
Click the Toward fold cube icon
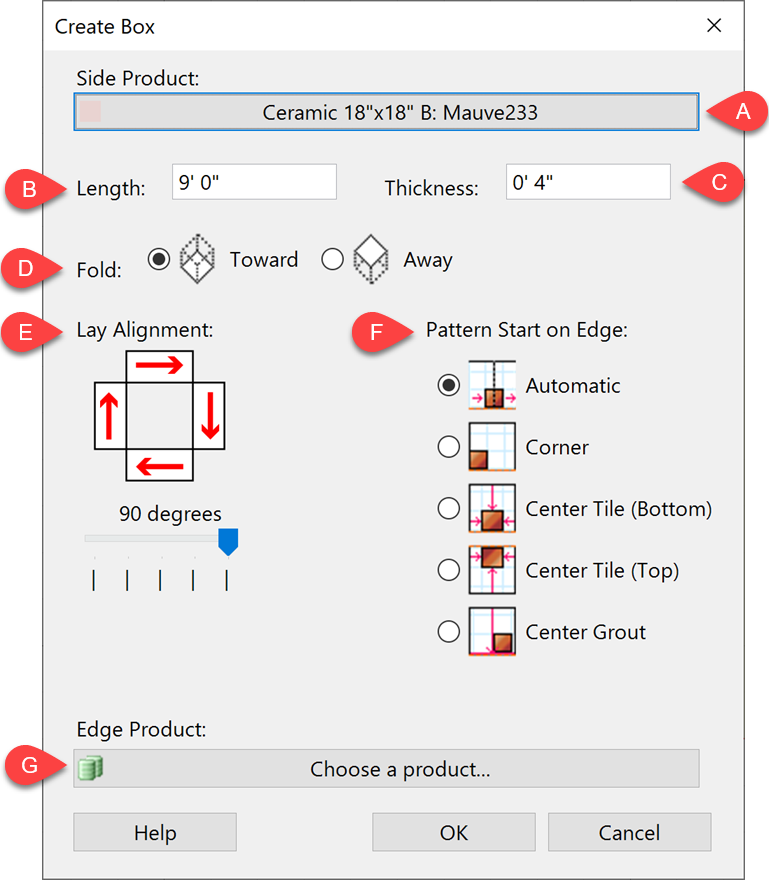(197, 259)
